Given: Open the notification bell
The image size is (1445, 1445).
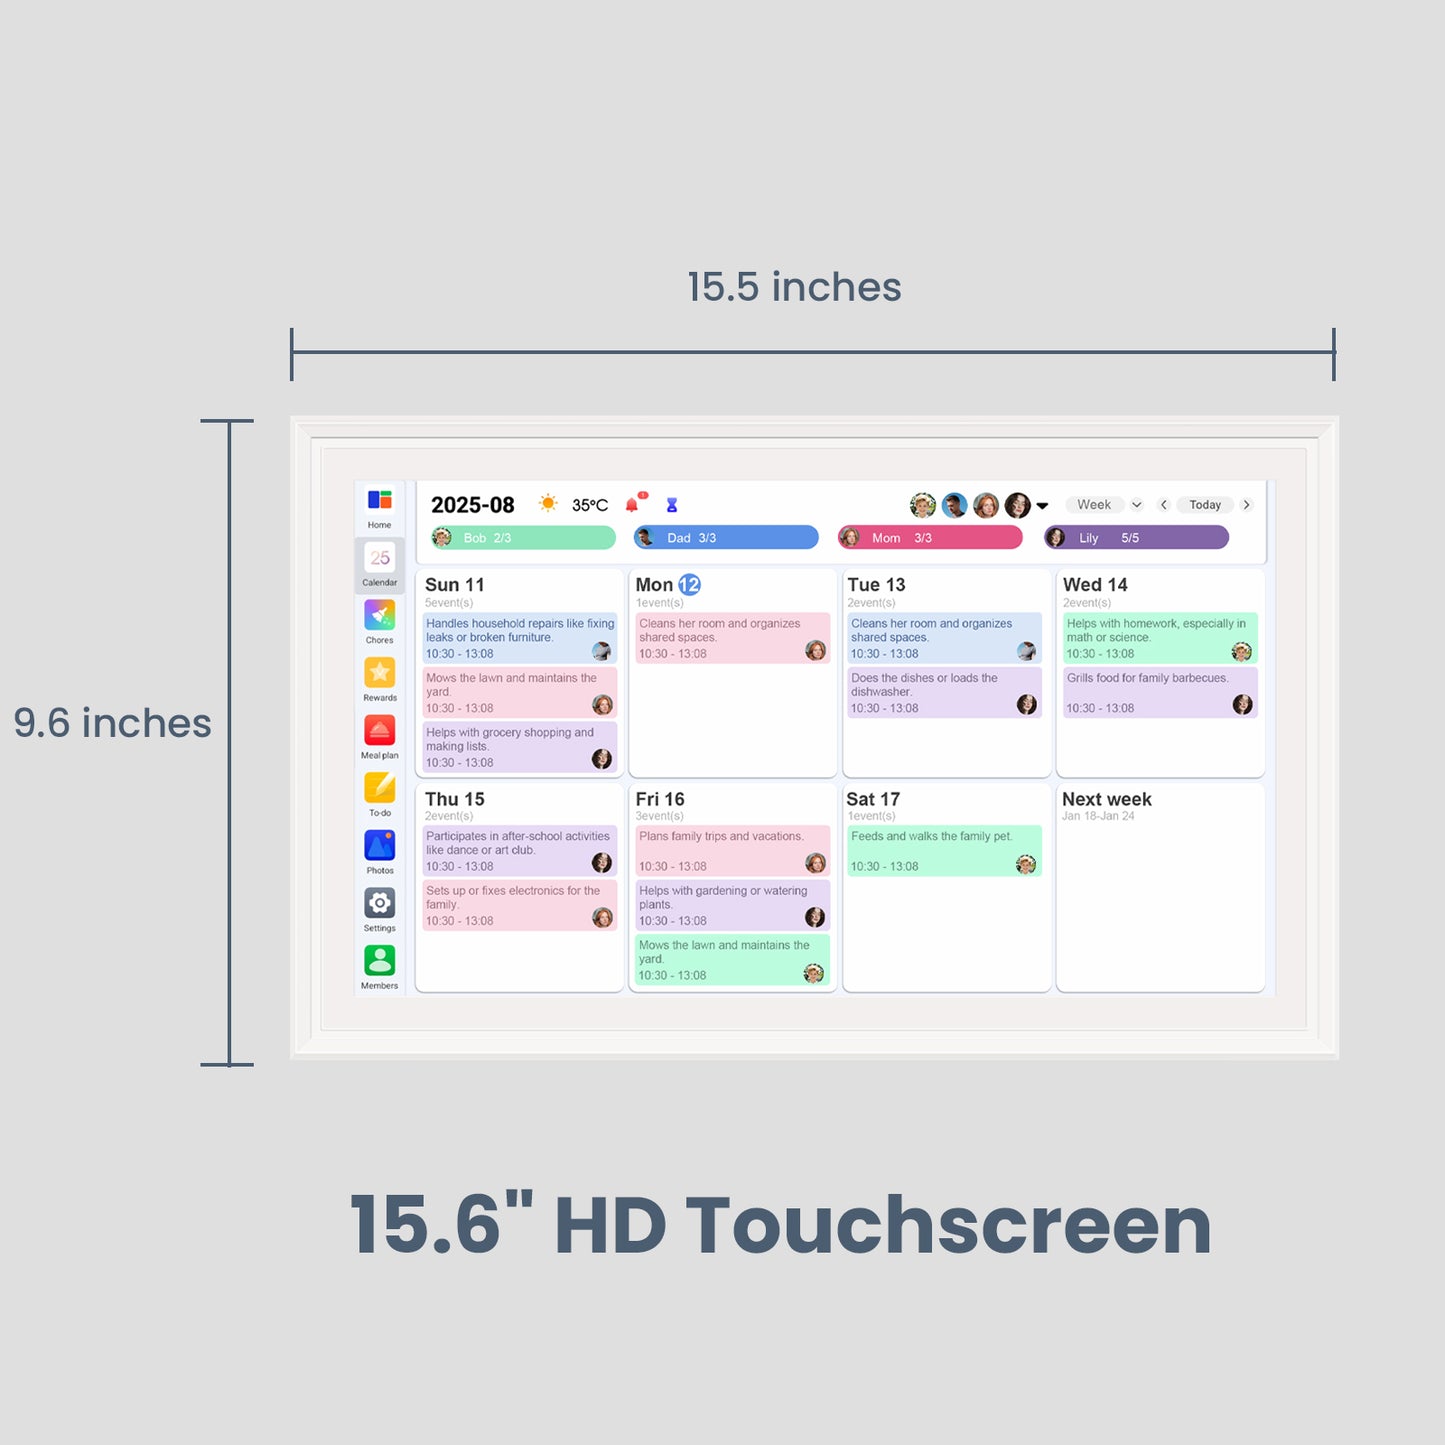Looking at the screenshot, I should (x=632, y=504).
